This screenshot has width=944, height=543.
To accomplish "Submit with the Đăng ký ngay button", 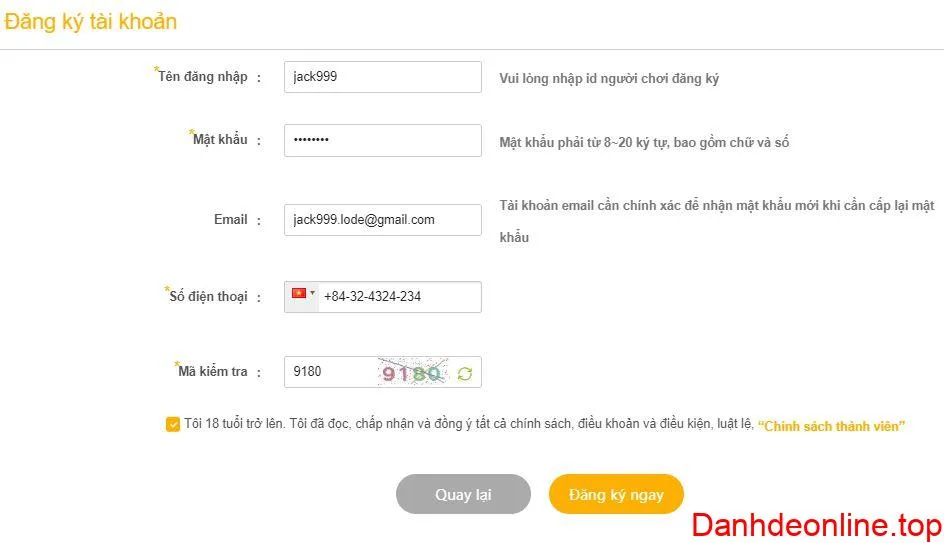I will (x=616, y=494).
